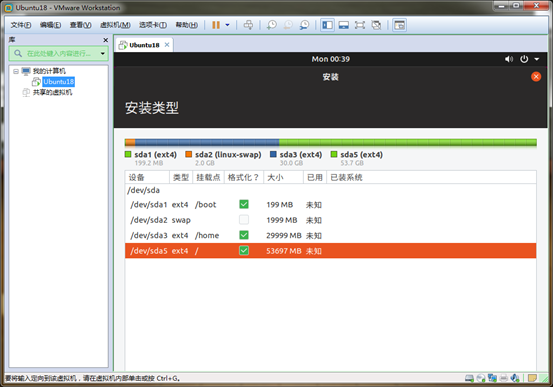The width and height of the screenshot is (553, 387).
Task: Select the /dev/sda3 /home partition row
Action: click(330, 235)
